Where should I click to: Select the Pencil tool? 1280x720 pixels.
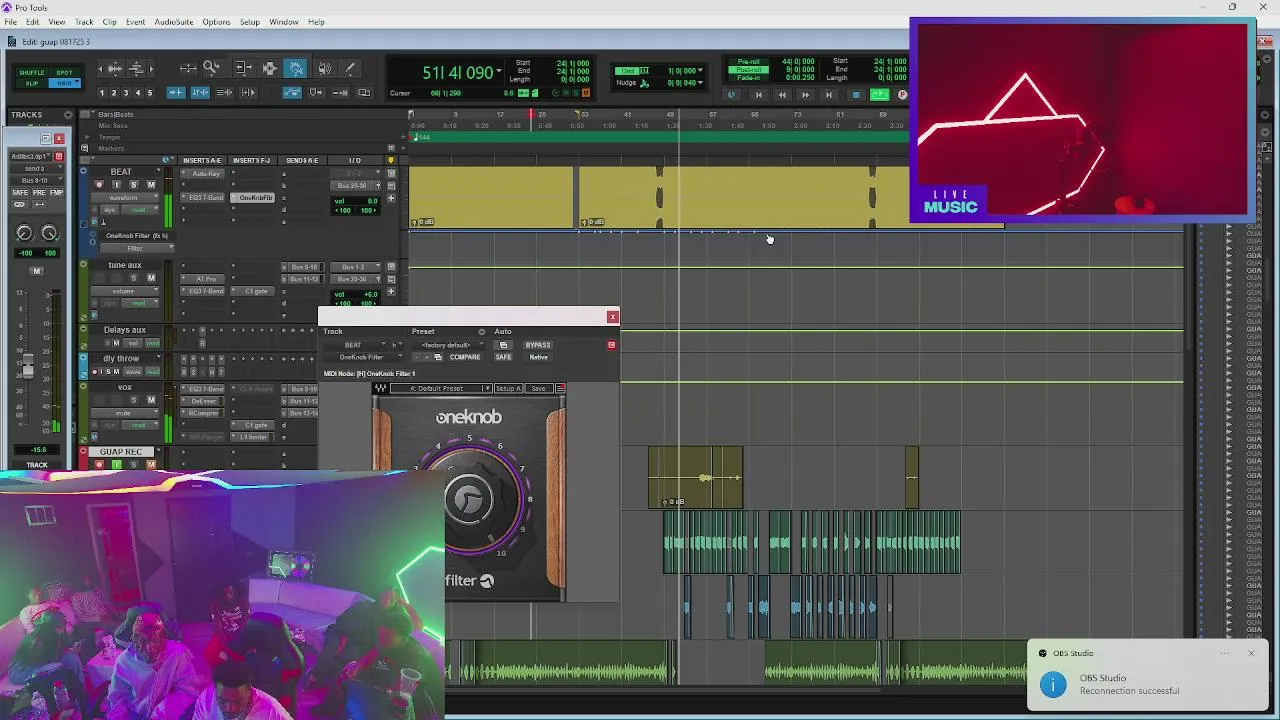(x=350, y=68)
